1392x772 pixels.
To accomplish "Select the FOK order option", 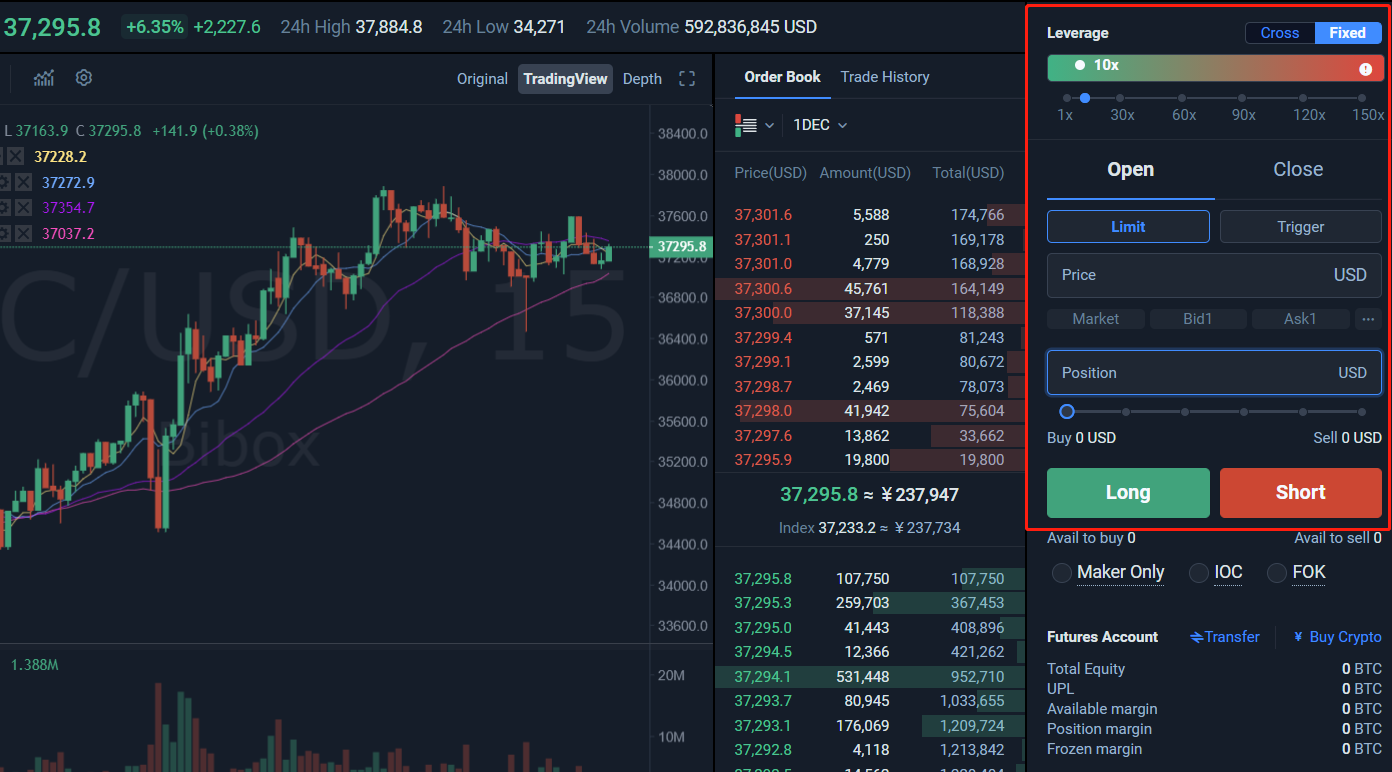I will (x=1277, y=573).
